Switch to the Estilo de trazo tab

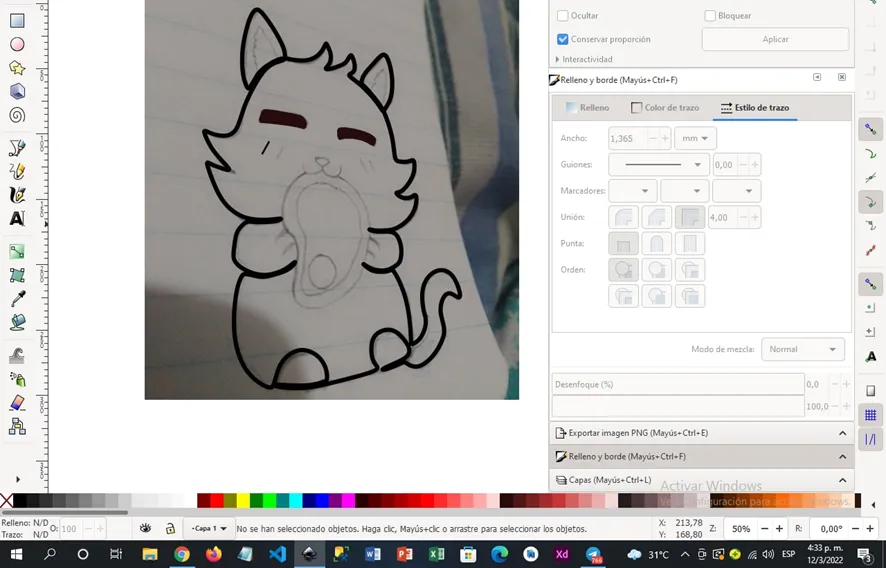coord(755,107)
